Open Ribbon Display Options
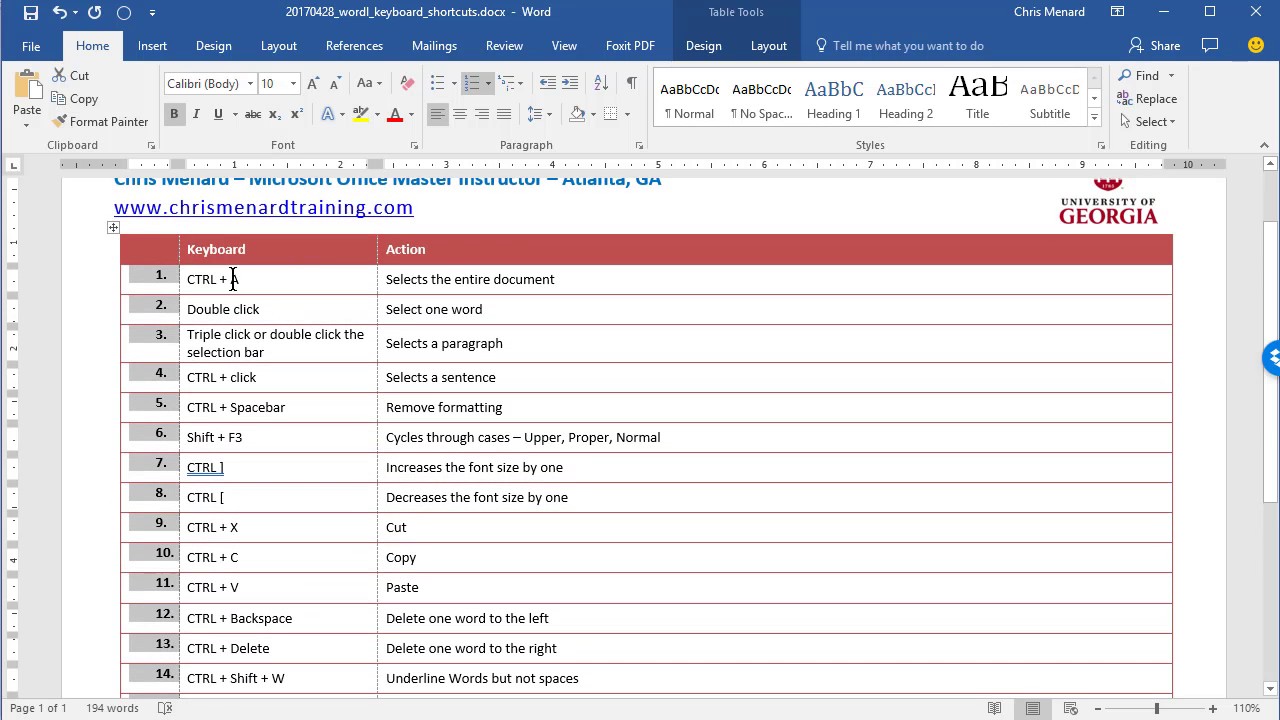This screenshot has height=720, width=1280. click(1118, 12)
